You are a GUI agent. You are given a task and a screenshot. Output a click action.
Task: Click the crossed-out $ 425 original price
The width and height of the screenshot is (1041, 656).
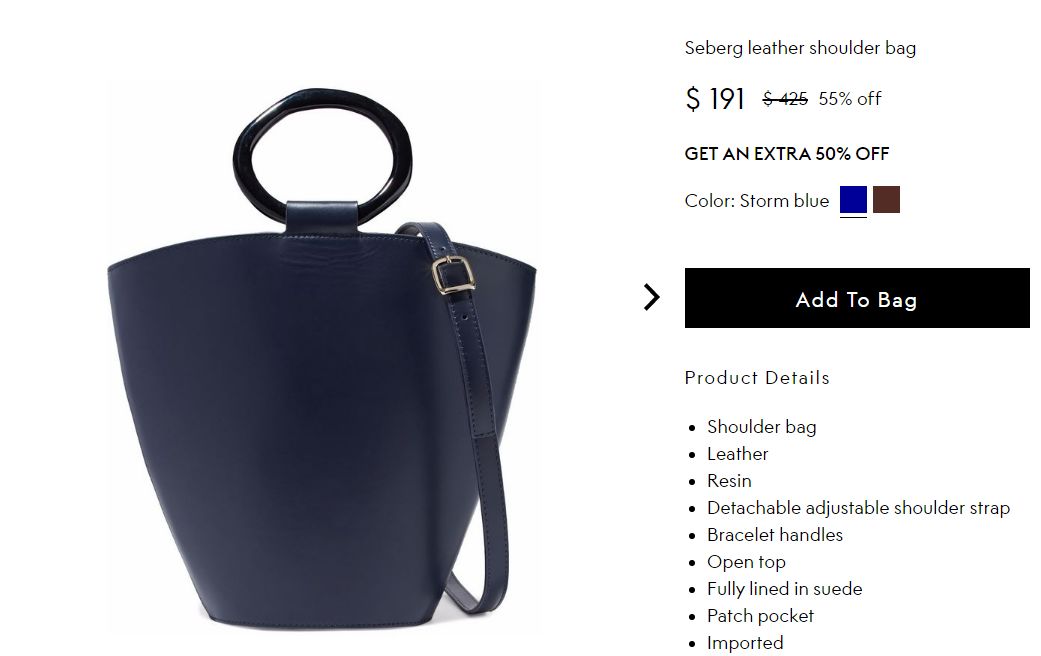click(785, 99)
